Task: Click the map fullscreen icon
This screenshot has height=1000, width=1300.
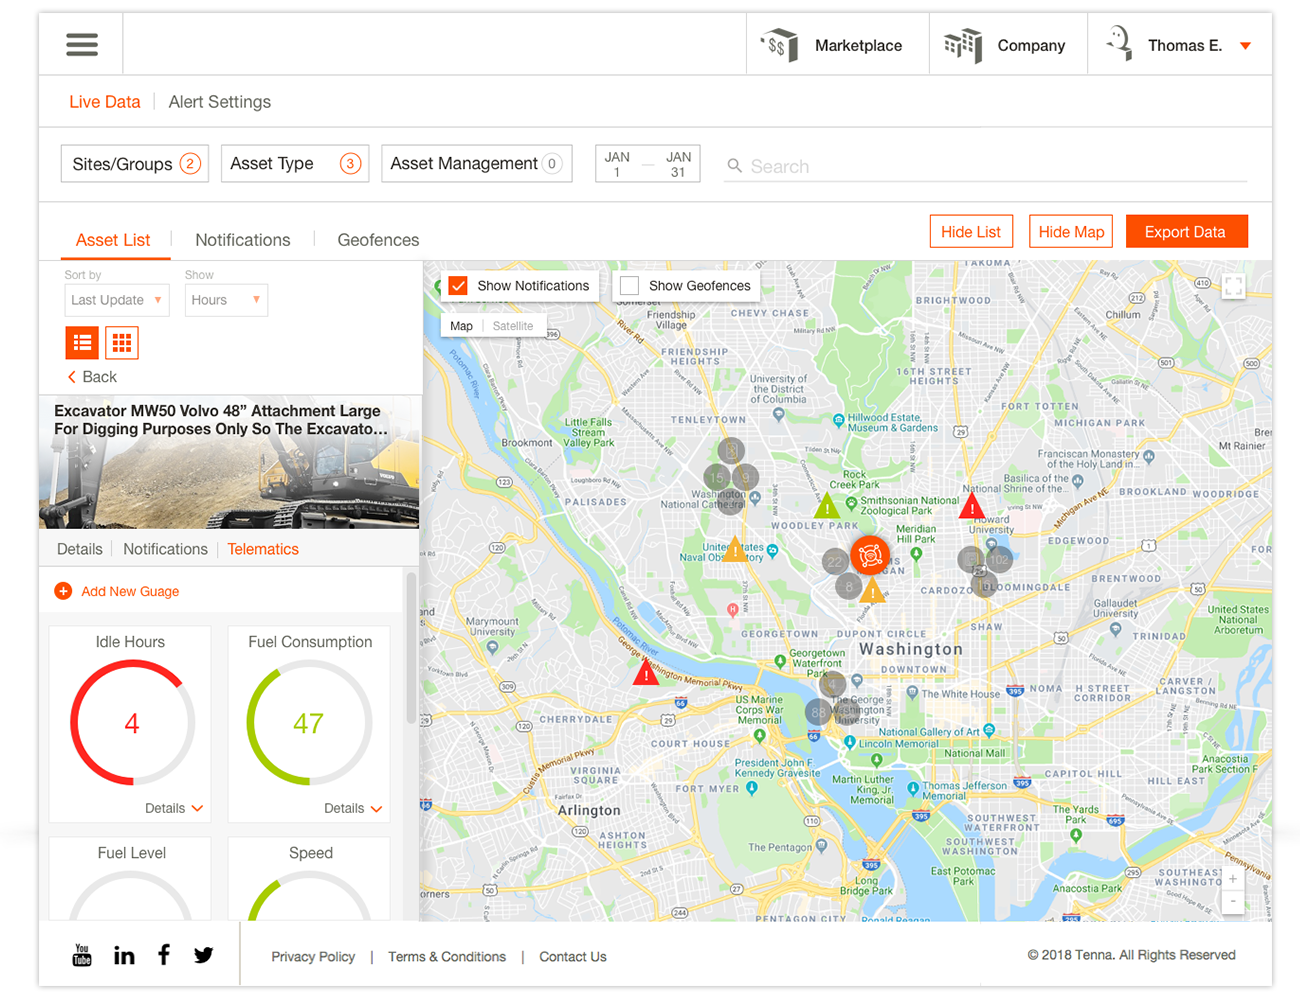Action: pos(1233,287)
